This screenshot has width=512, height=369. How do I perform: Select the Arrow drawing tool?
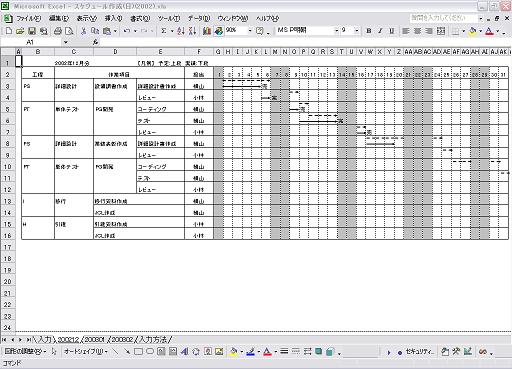127,351
